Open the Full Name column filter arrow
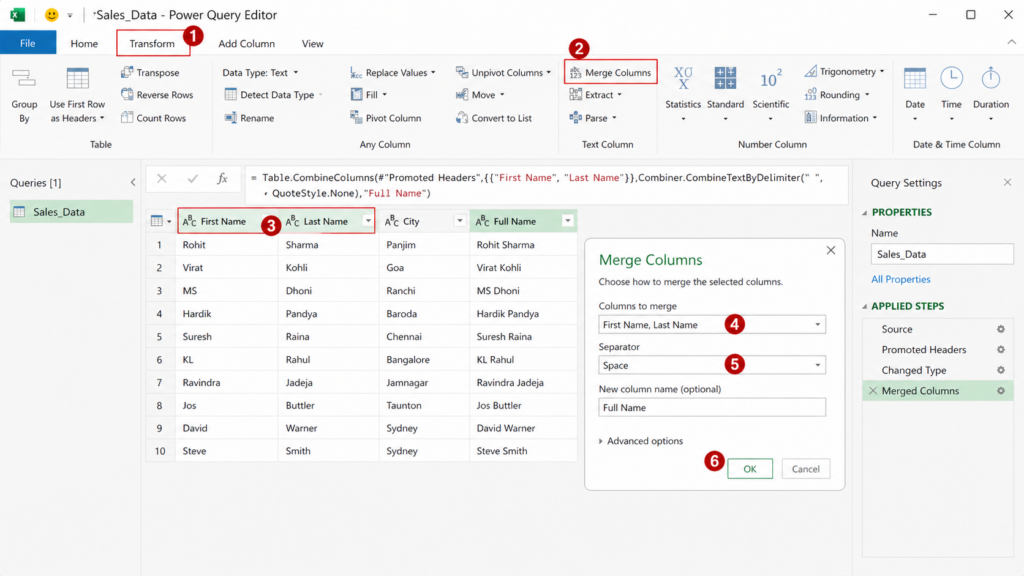The image size is (1024, 576). click(568, 221)
